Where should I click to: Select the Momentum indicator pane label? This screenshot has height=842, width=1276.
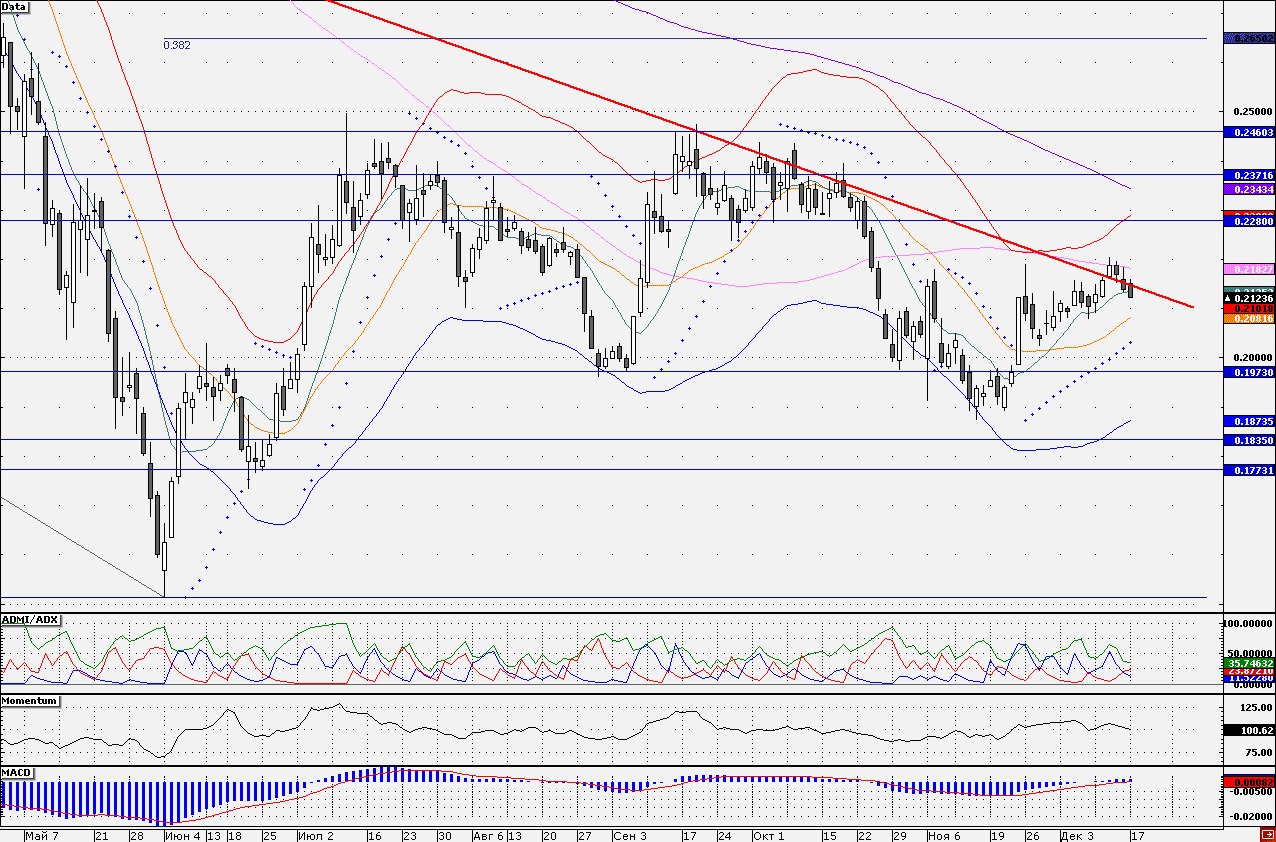(30, 701)
